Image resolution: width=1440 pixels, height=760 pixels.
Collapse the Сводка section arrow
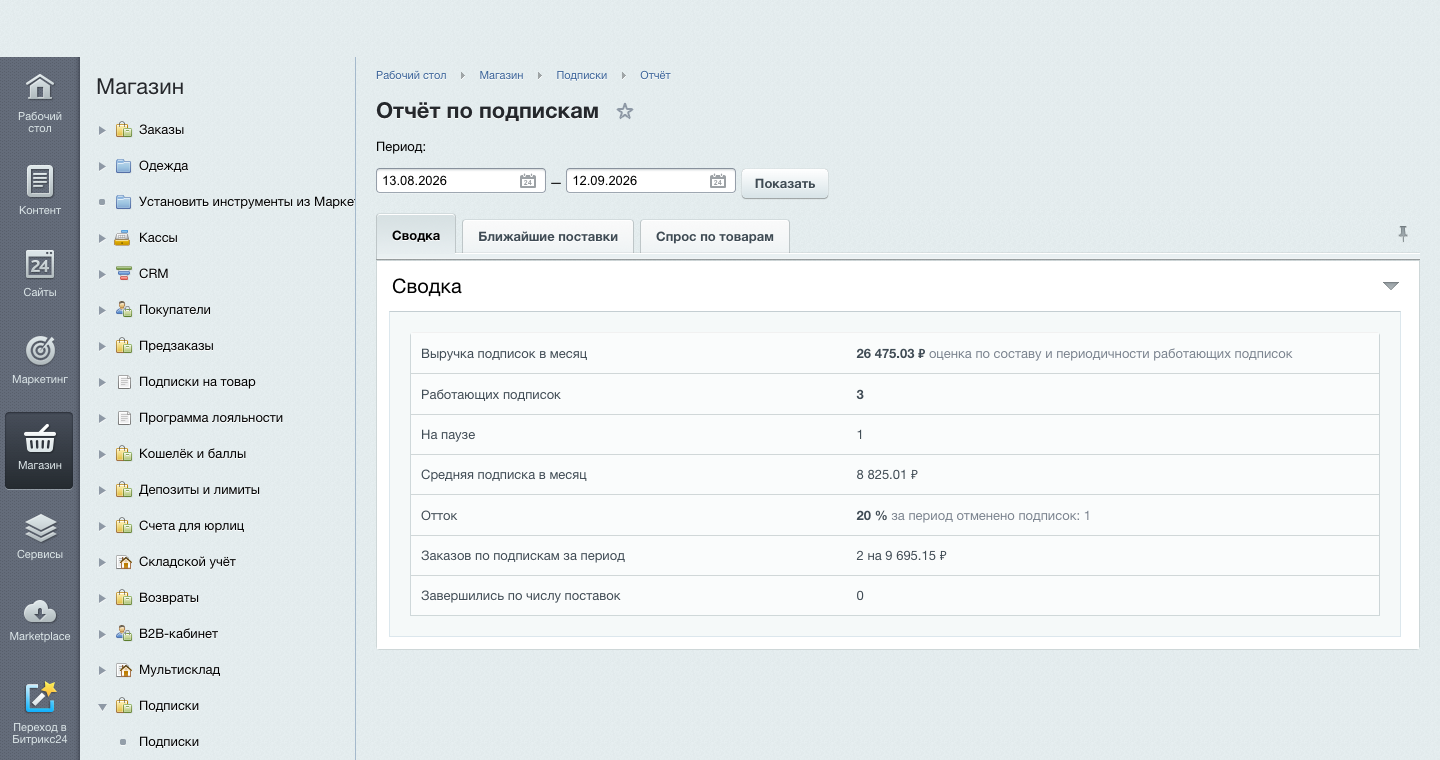[1390, 286]
